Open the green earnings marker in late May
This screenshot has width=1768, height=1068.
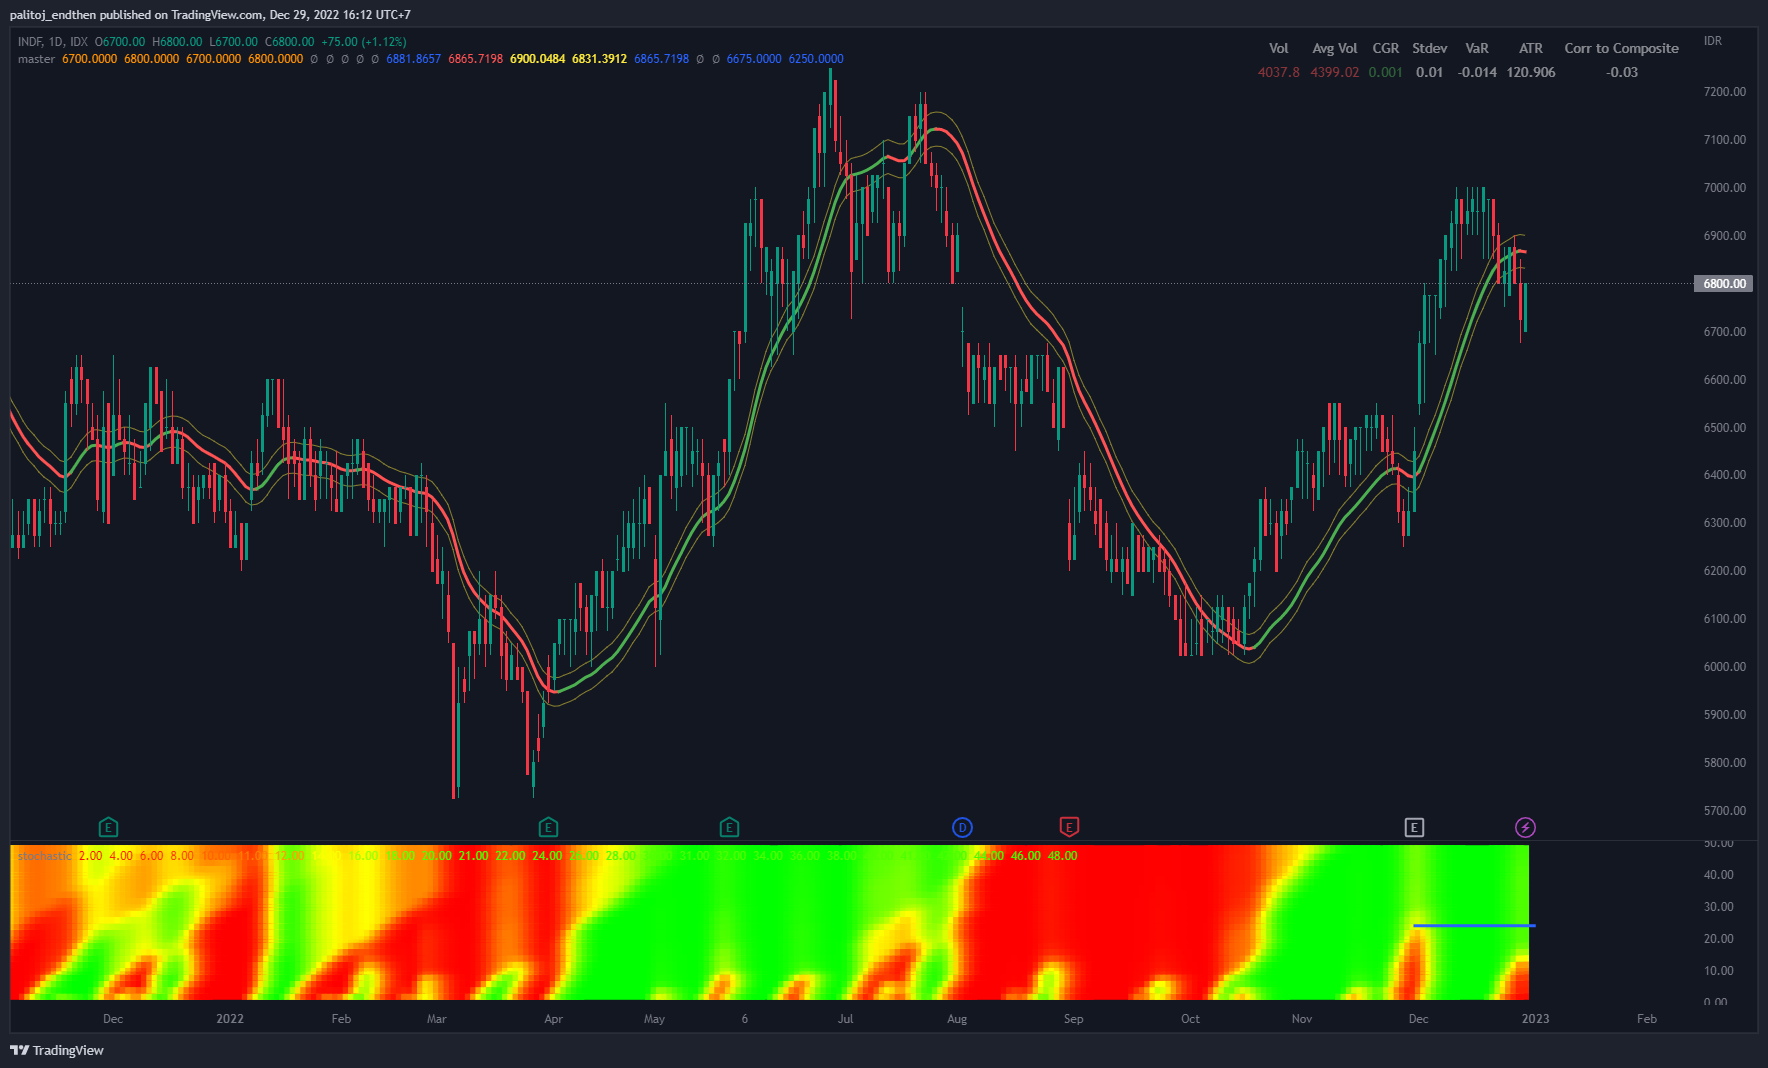coord(729,827)
